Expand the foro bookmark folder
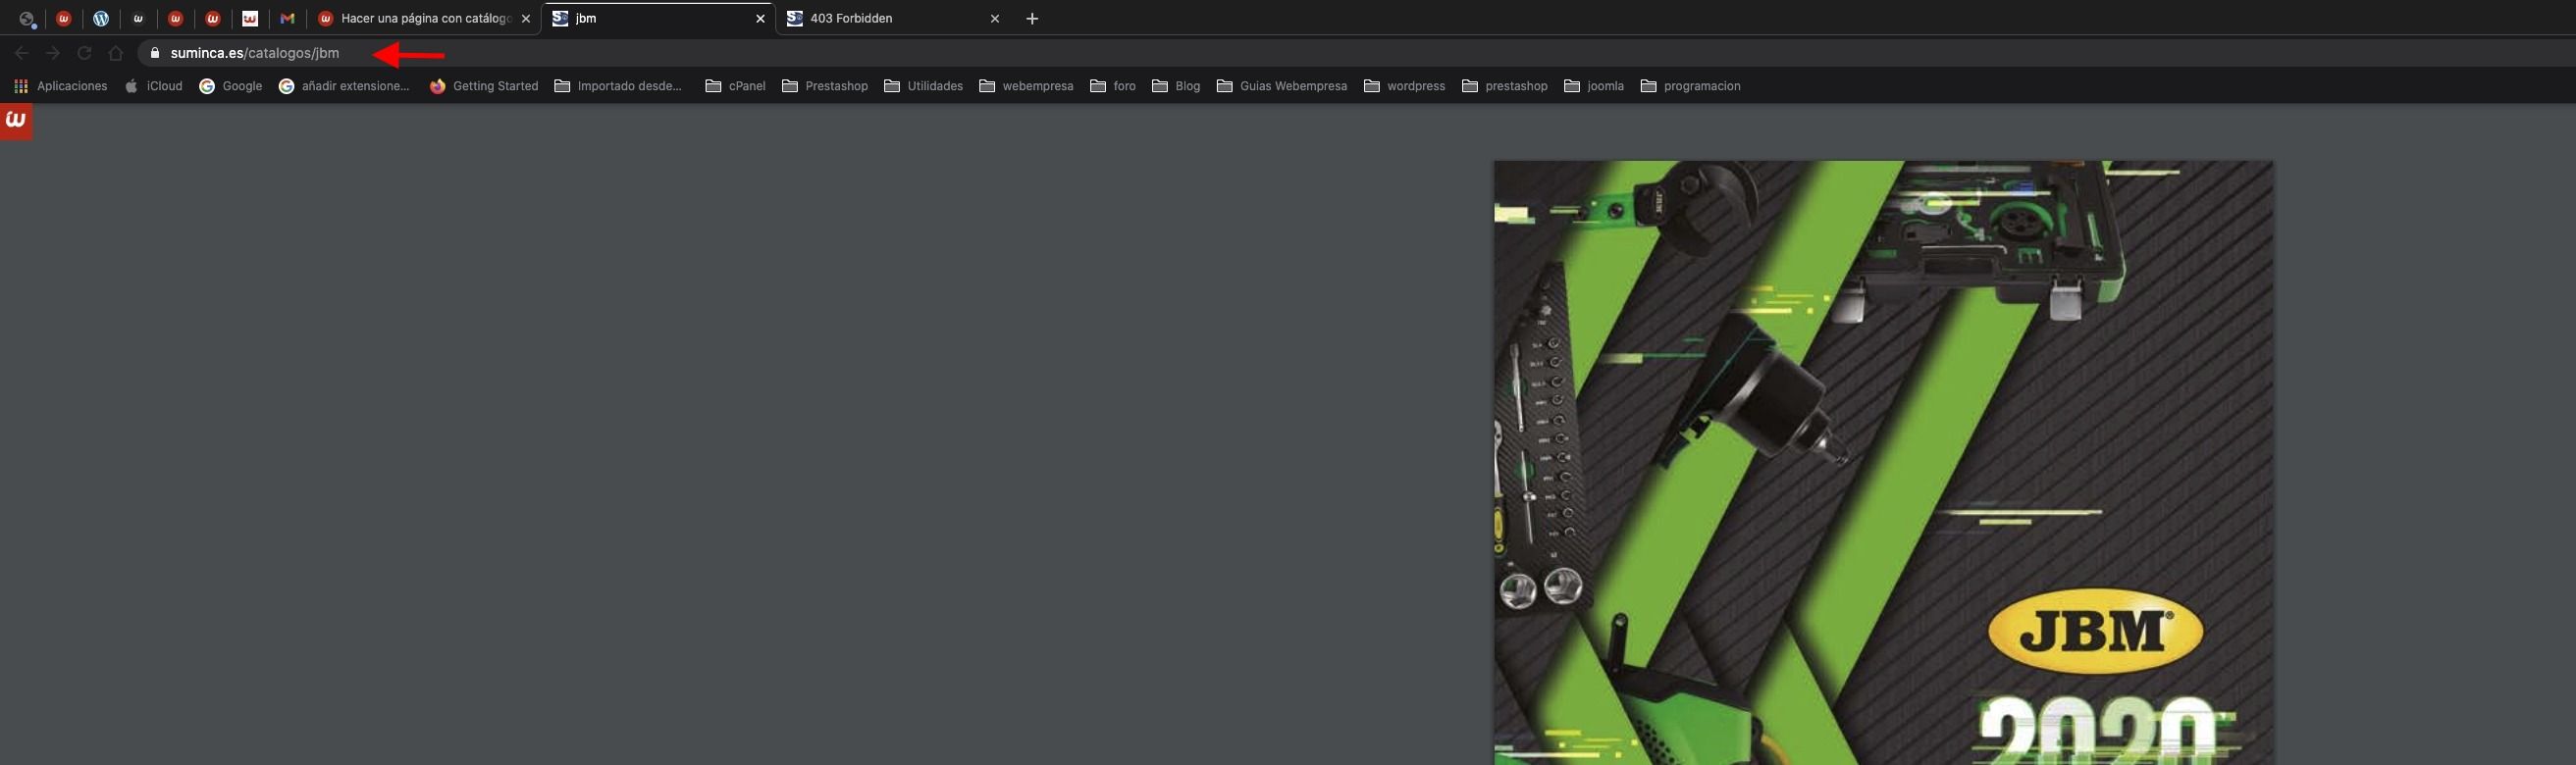The width and height of the screenshot is (2576, 765). point(1113,86)
